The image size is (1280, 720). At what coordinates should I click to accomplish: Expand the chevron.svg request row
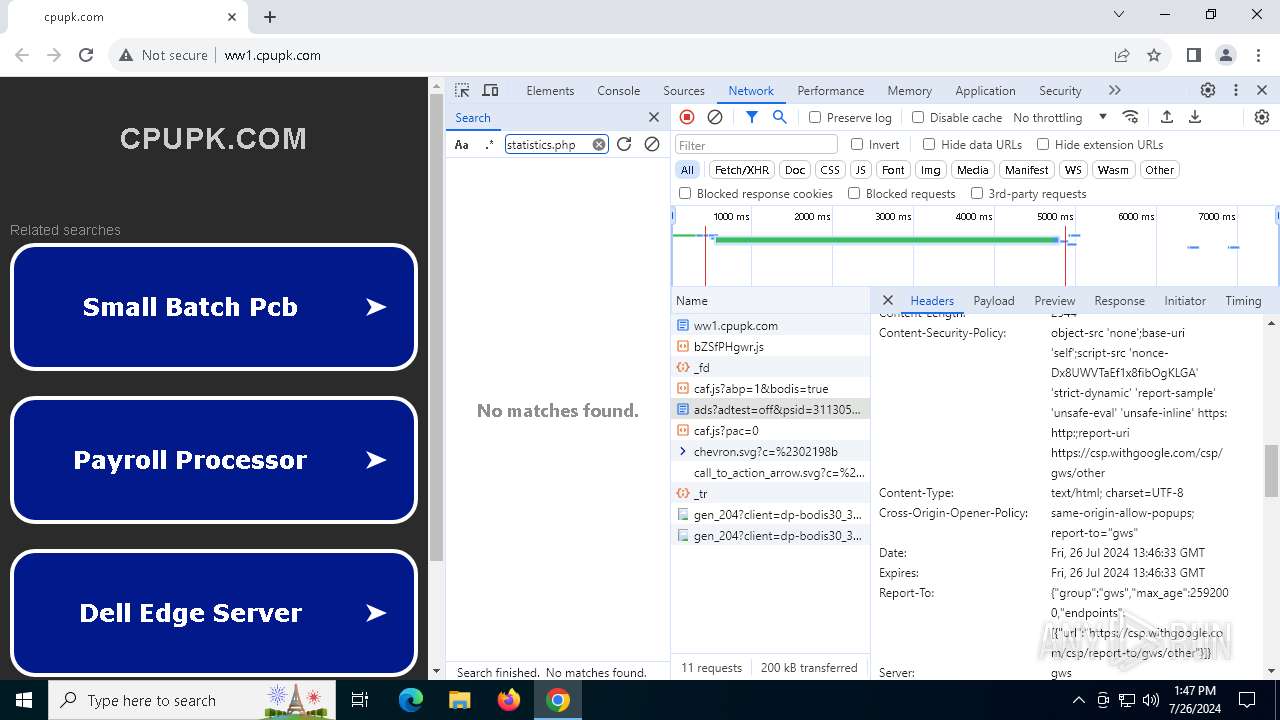point(683,451)
